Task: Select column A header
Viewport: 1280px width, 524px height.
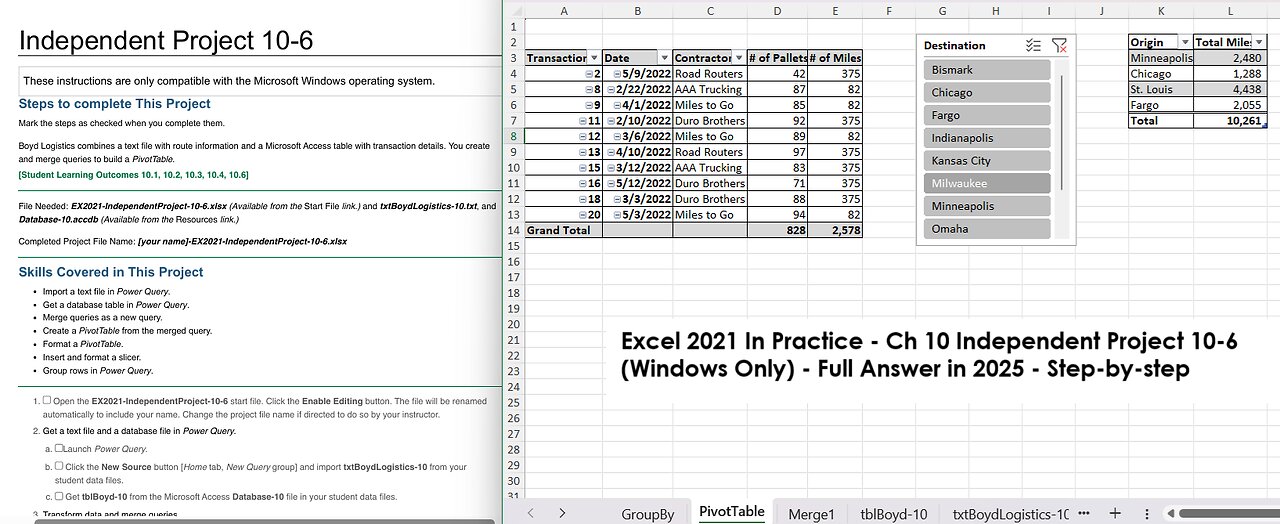Action: [x=564, y=10]
